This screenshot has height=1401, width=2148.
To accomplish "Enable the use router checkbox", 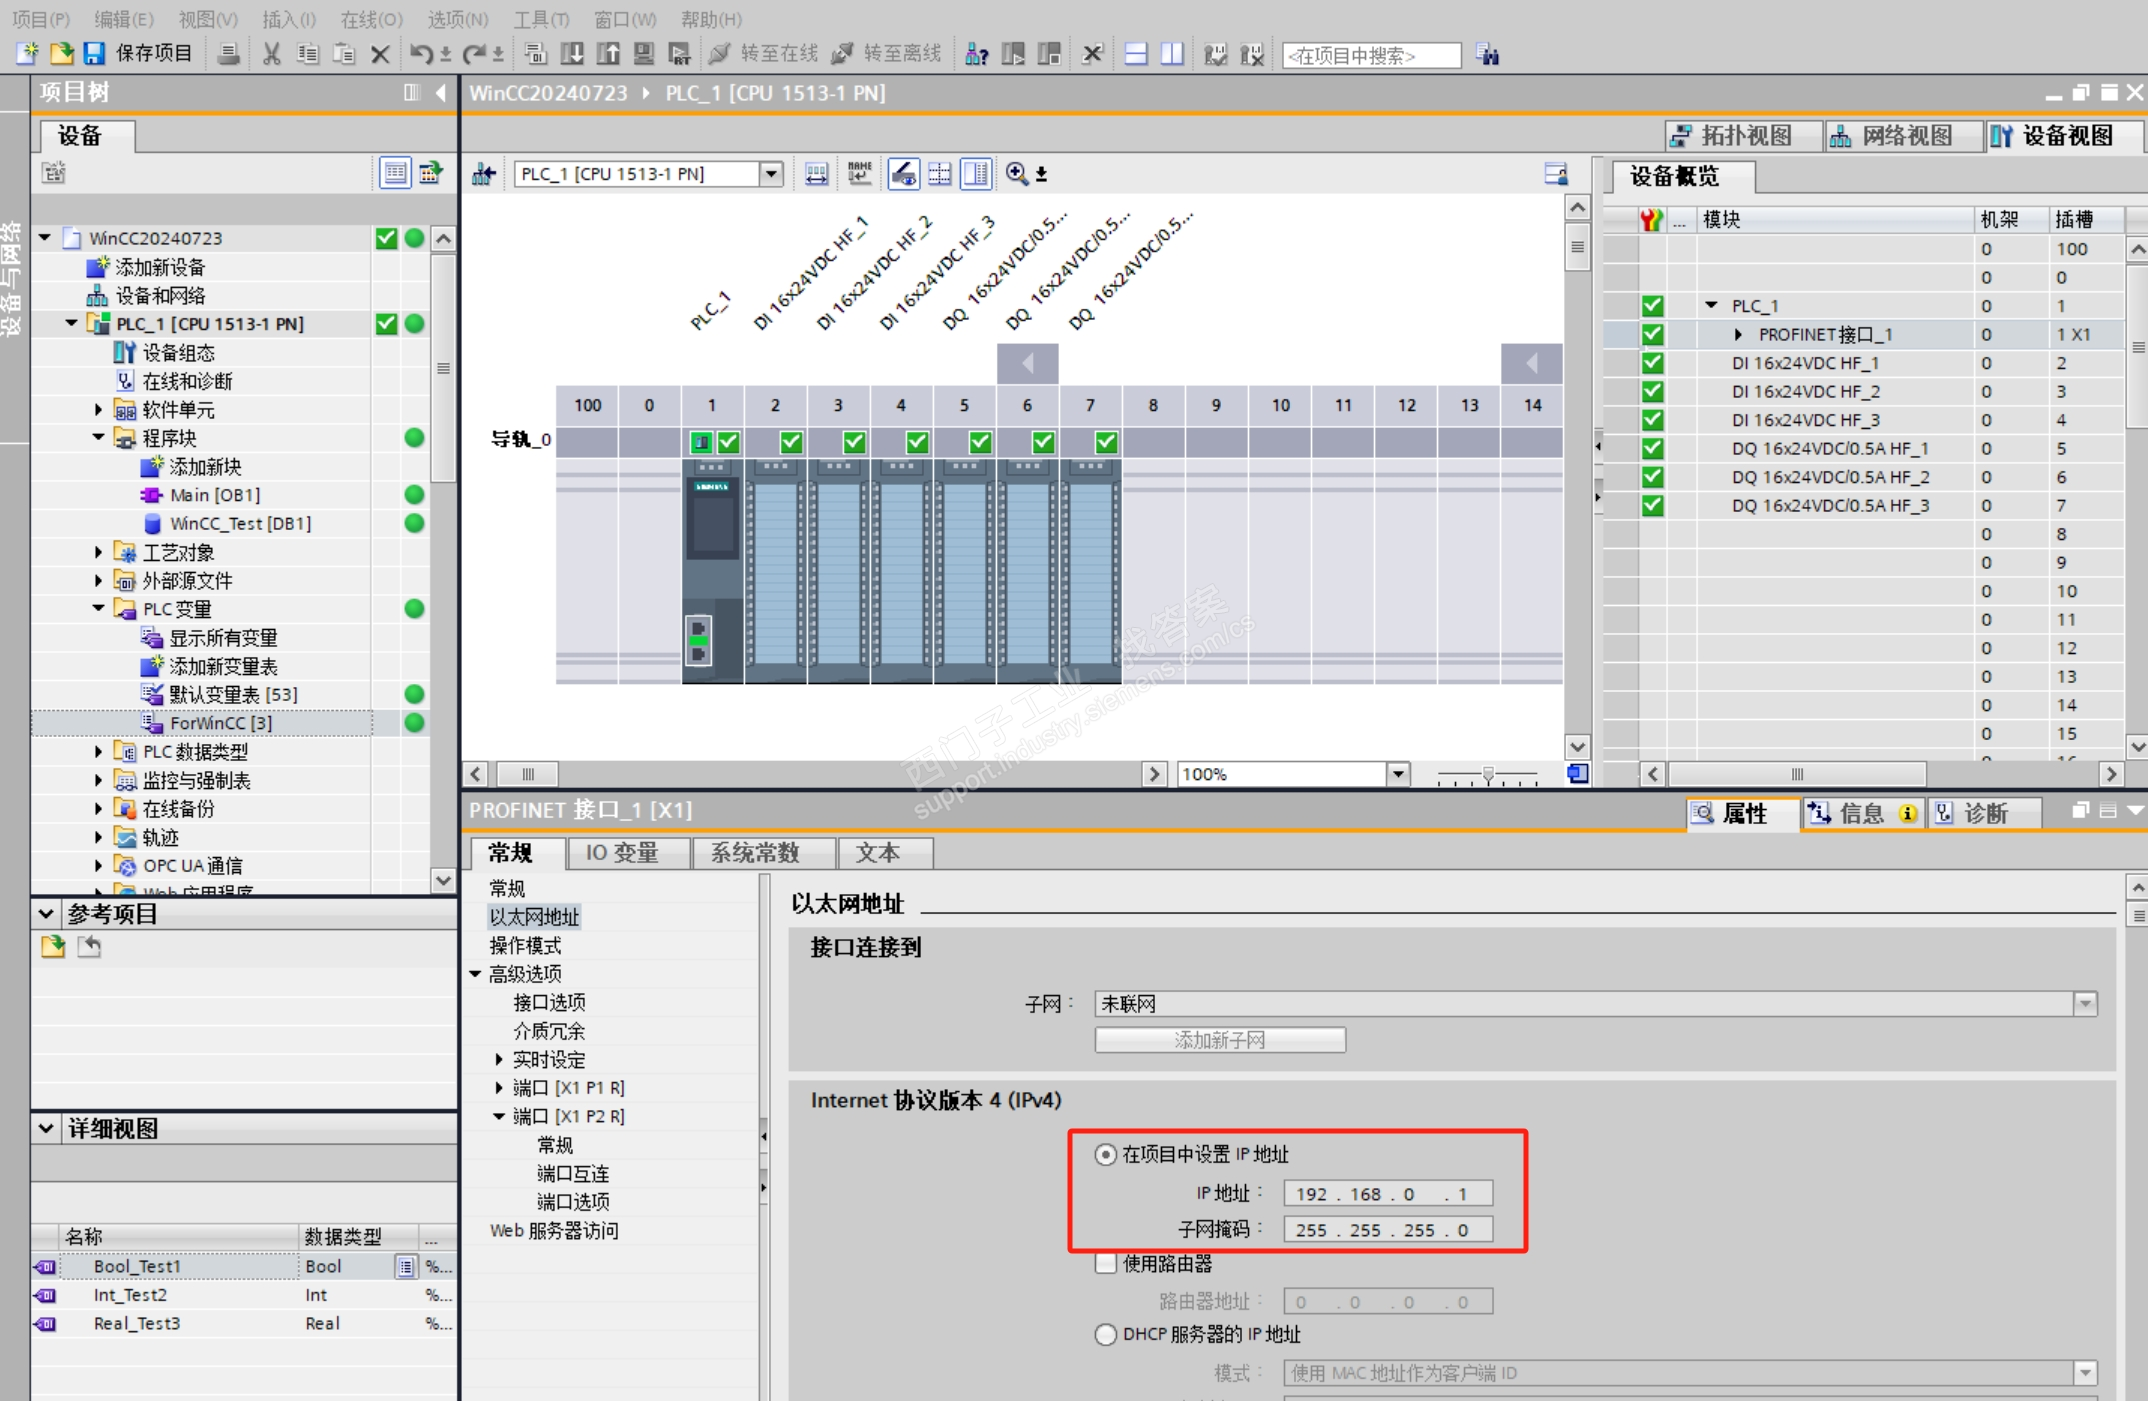I will coord(1105,1264).
